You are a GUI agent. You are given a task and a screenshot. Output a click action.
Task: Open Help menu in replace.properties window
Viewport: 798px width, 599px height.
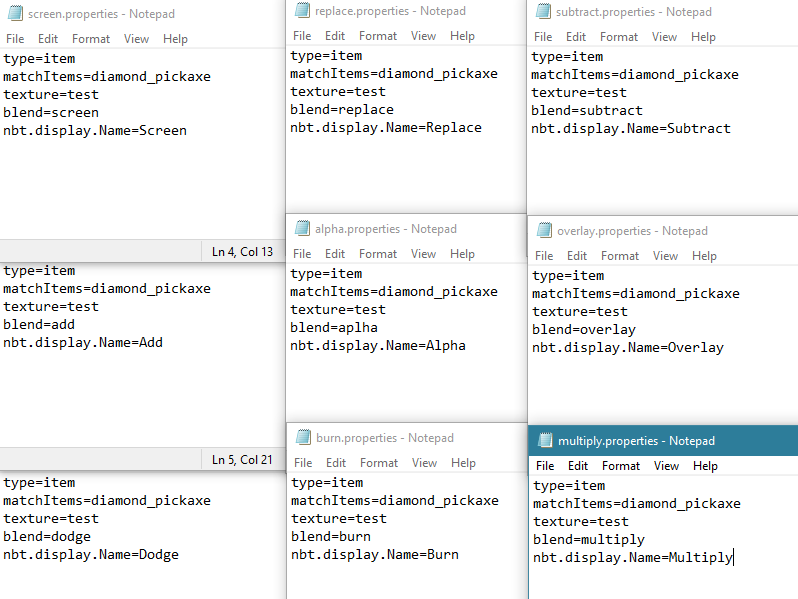(462, 36)
